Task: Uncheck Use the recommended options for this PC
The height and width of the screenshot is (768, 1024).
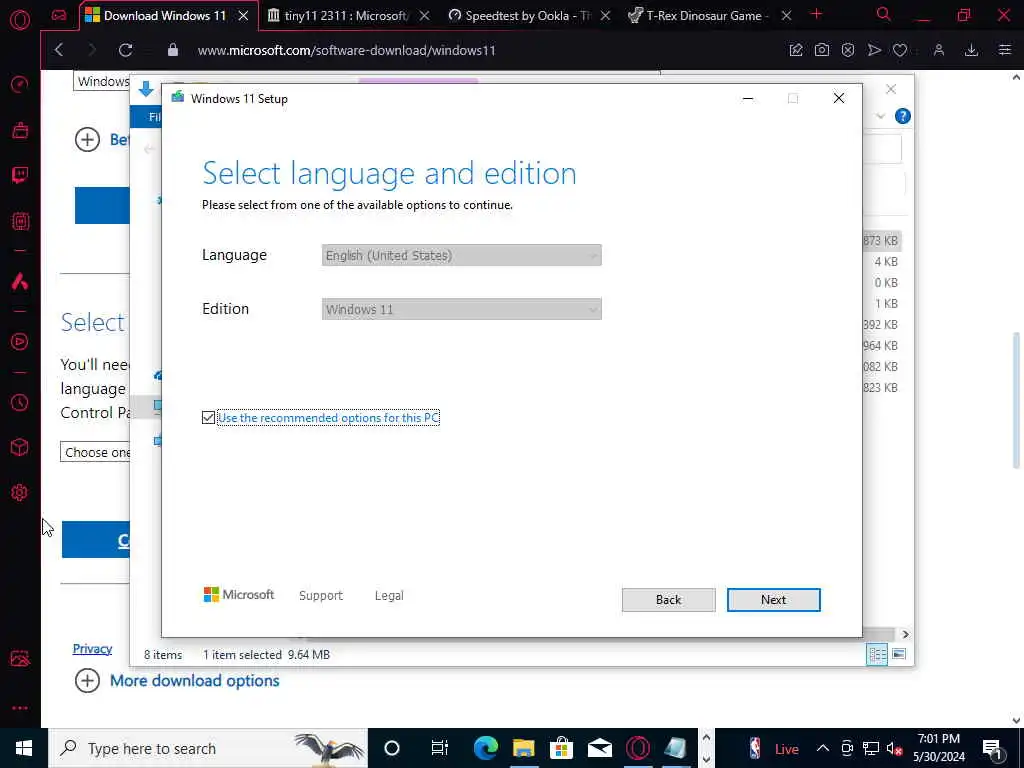Action: (x=208, y=417)
